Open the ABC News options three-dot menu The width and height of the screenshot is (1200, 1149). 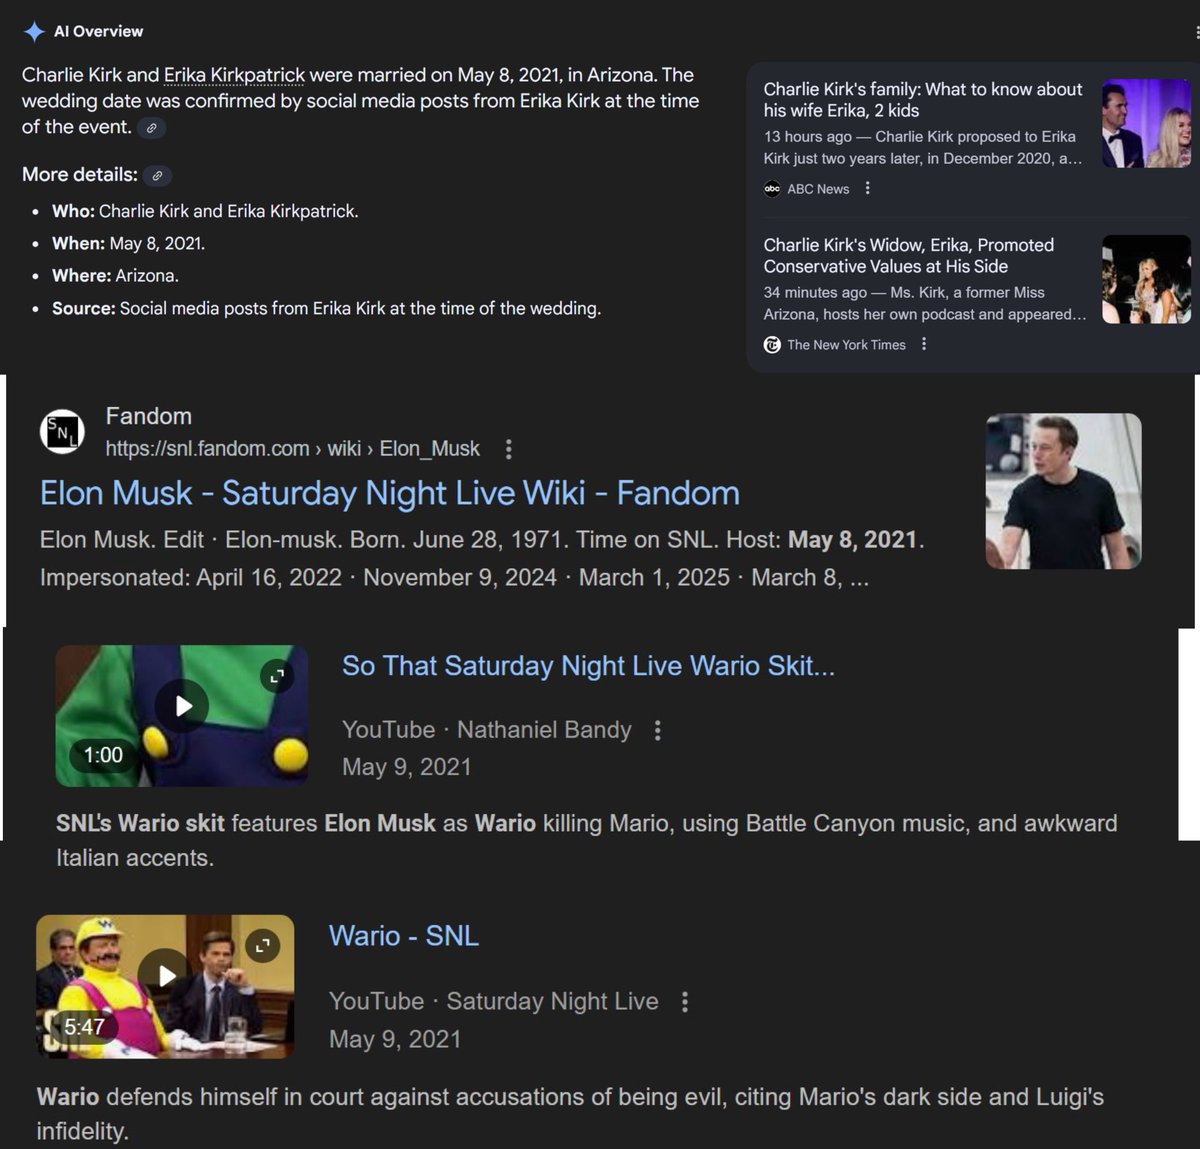[x=867, y=188]
